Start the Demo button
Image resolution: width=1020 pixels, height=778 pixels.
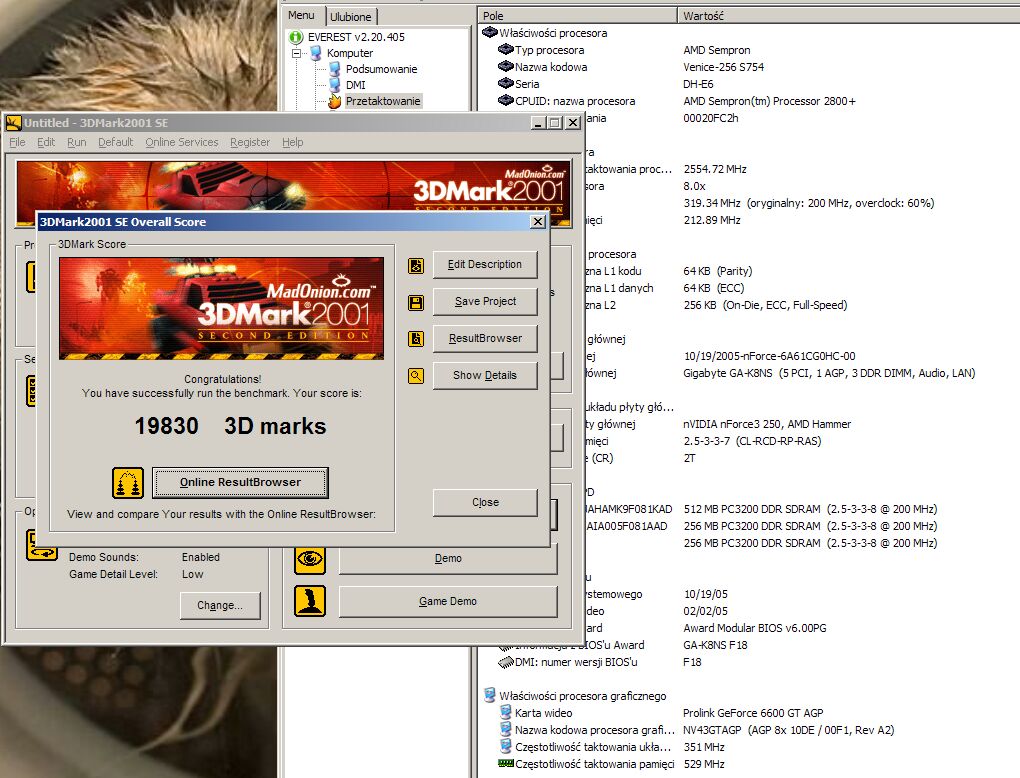448,559
